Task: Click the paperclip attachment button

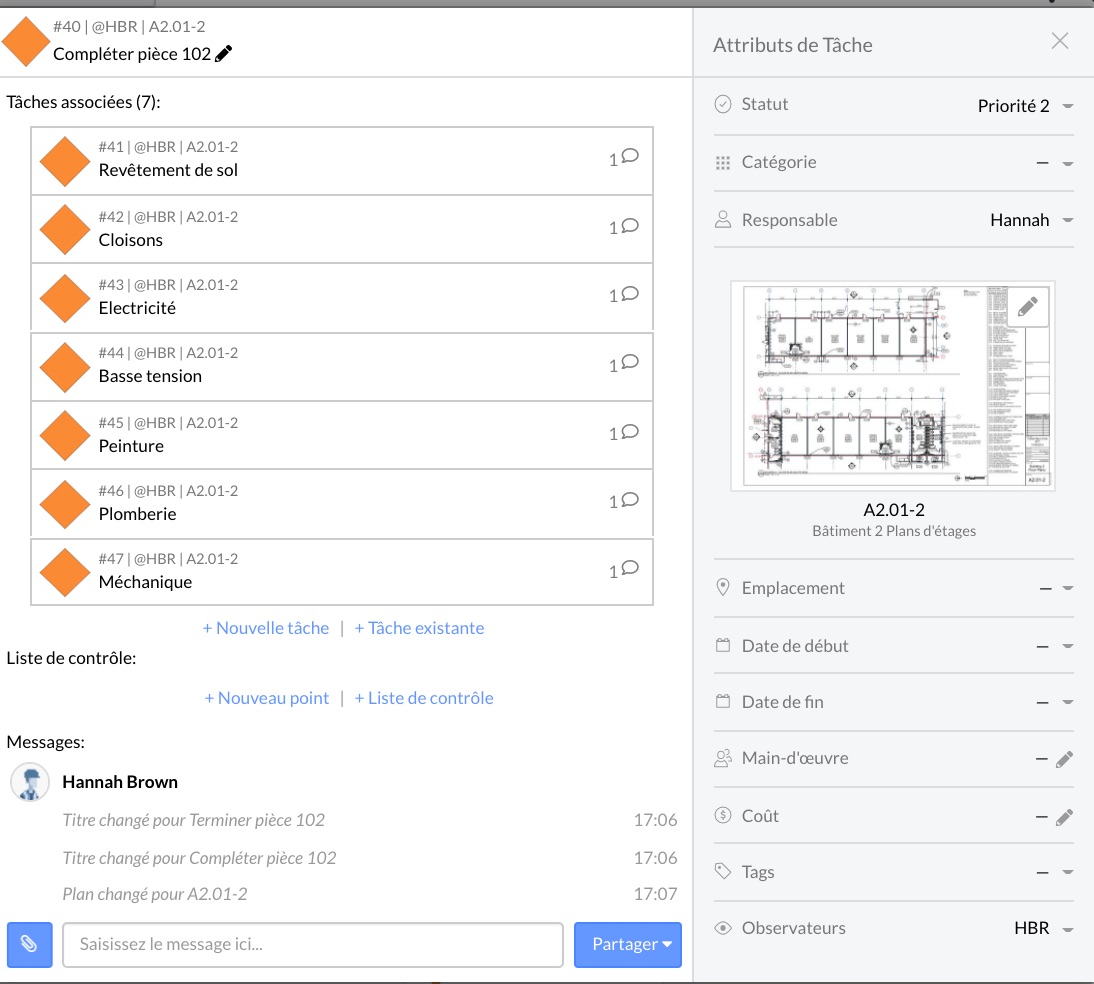Action: coord(29,944)
